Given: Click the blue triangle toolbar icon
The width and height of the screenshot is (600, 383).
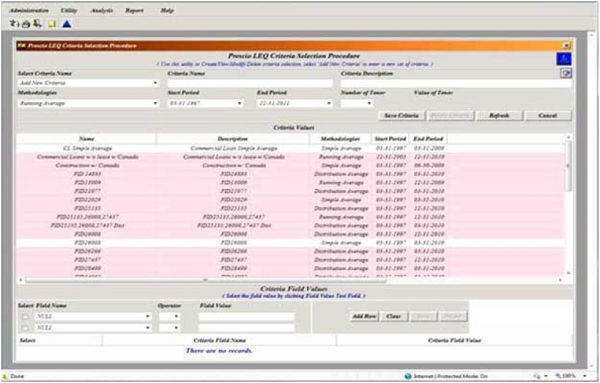Looking at the screenshot, I should pos(67,24).
